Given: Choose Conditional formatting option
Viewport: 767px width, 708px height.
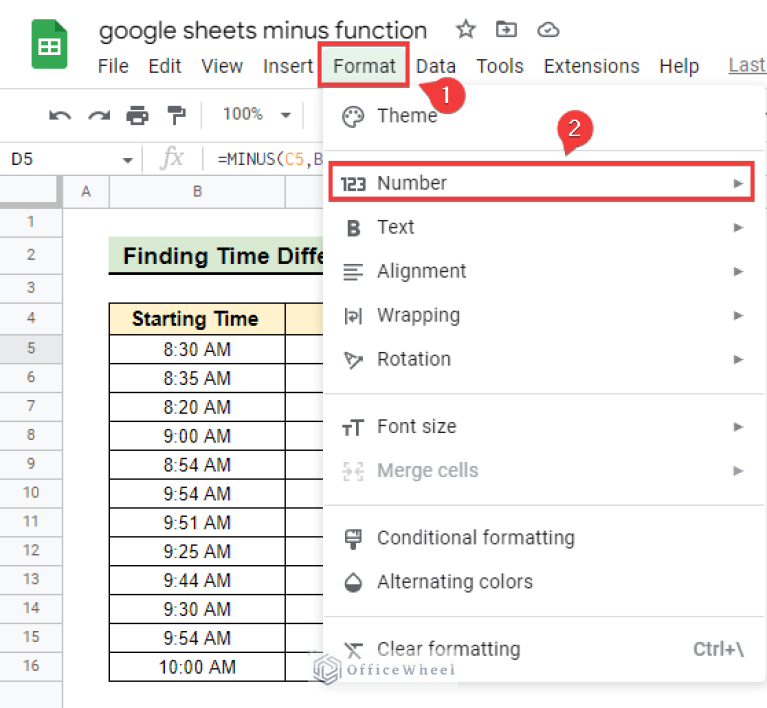Looking at the screenshot, I should click(x=475, y=538).
